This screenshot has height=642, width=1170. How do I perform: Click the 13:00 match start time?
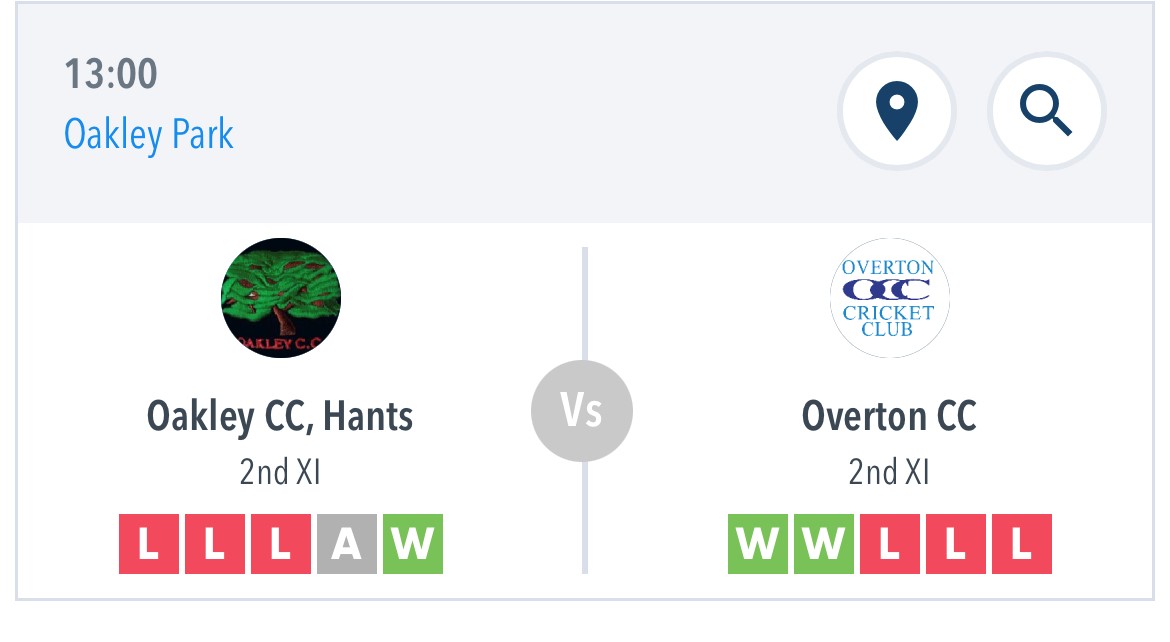click(110, 74)
